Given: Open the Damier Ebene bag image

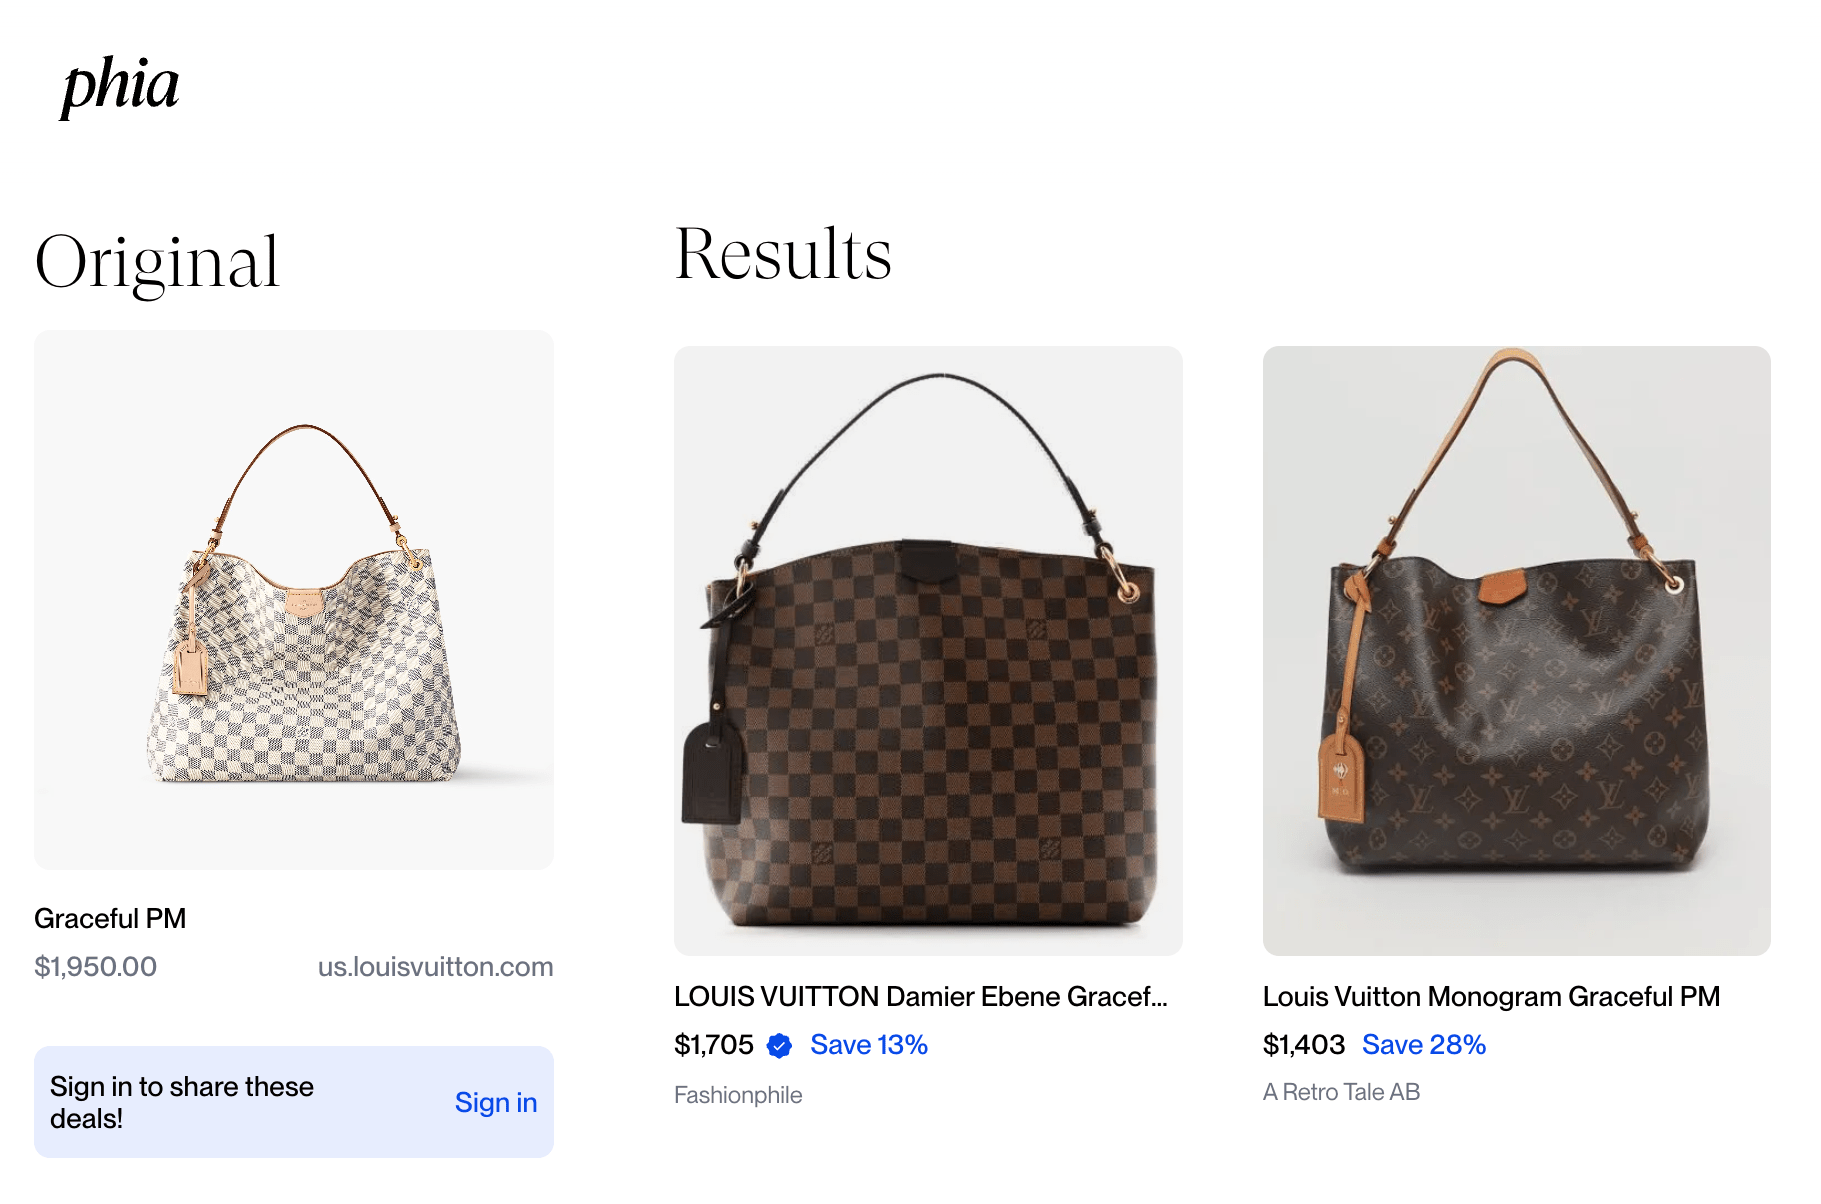Looking at the screenshot, I should point(928,651).
